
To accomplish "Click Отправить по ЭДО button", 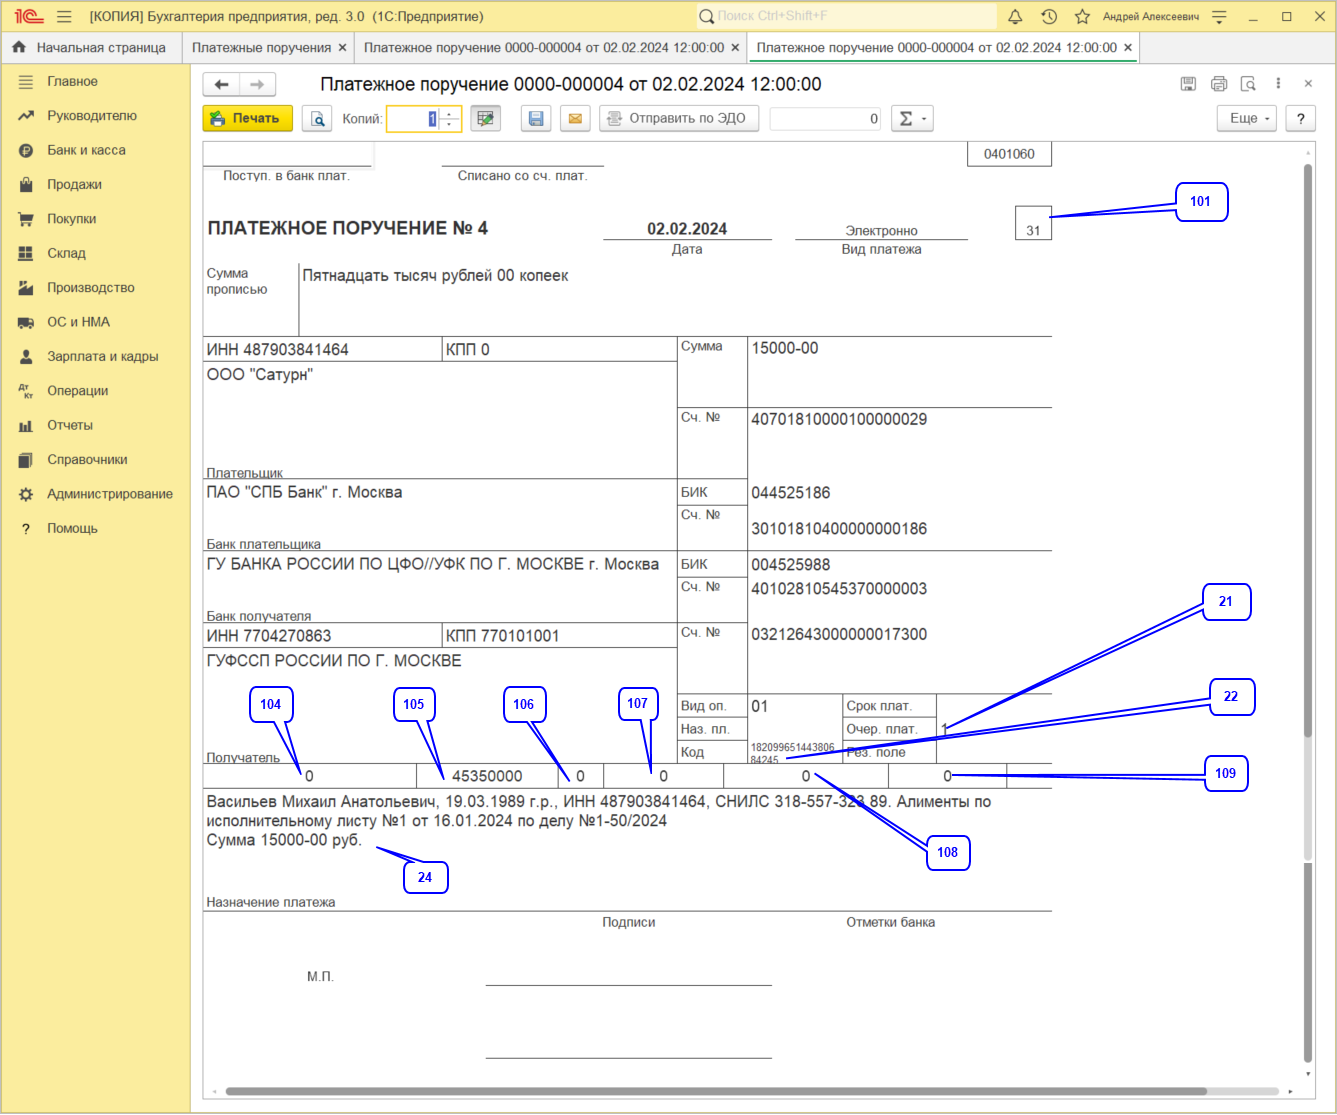I will (x=679, y=119).
